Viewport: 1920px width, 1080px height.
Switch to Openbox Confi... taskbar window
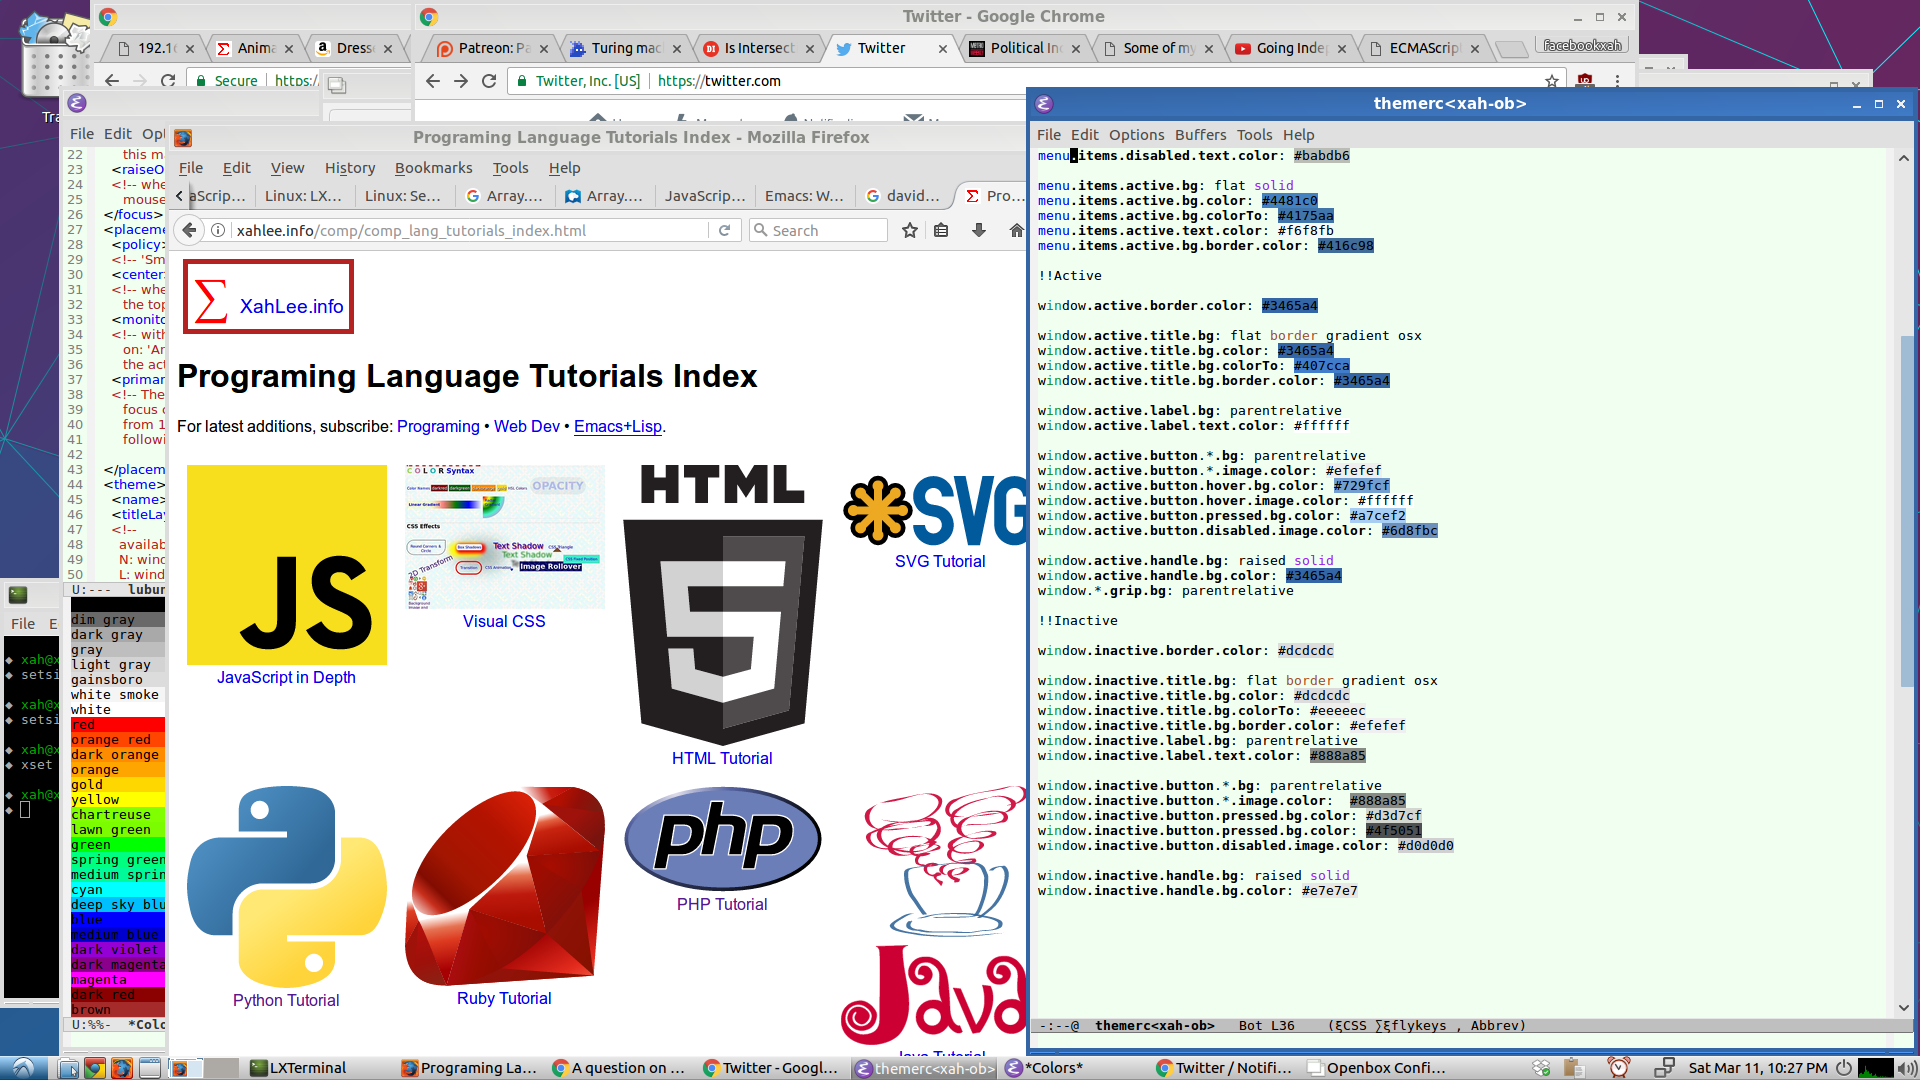1376,1068
